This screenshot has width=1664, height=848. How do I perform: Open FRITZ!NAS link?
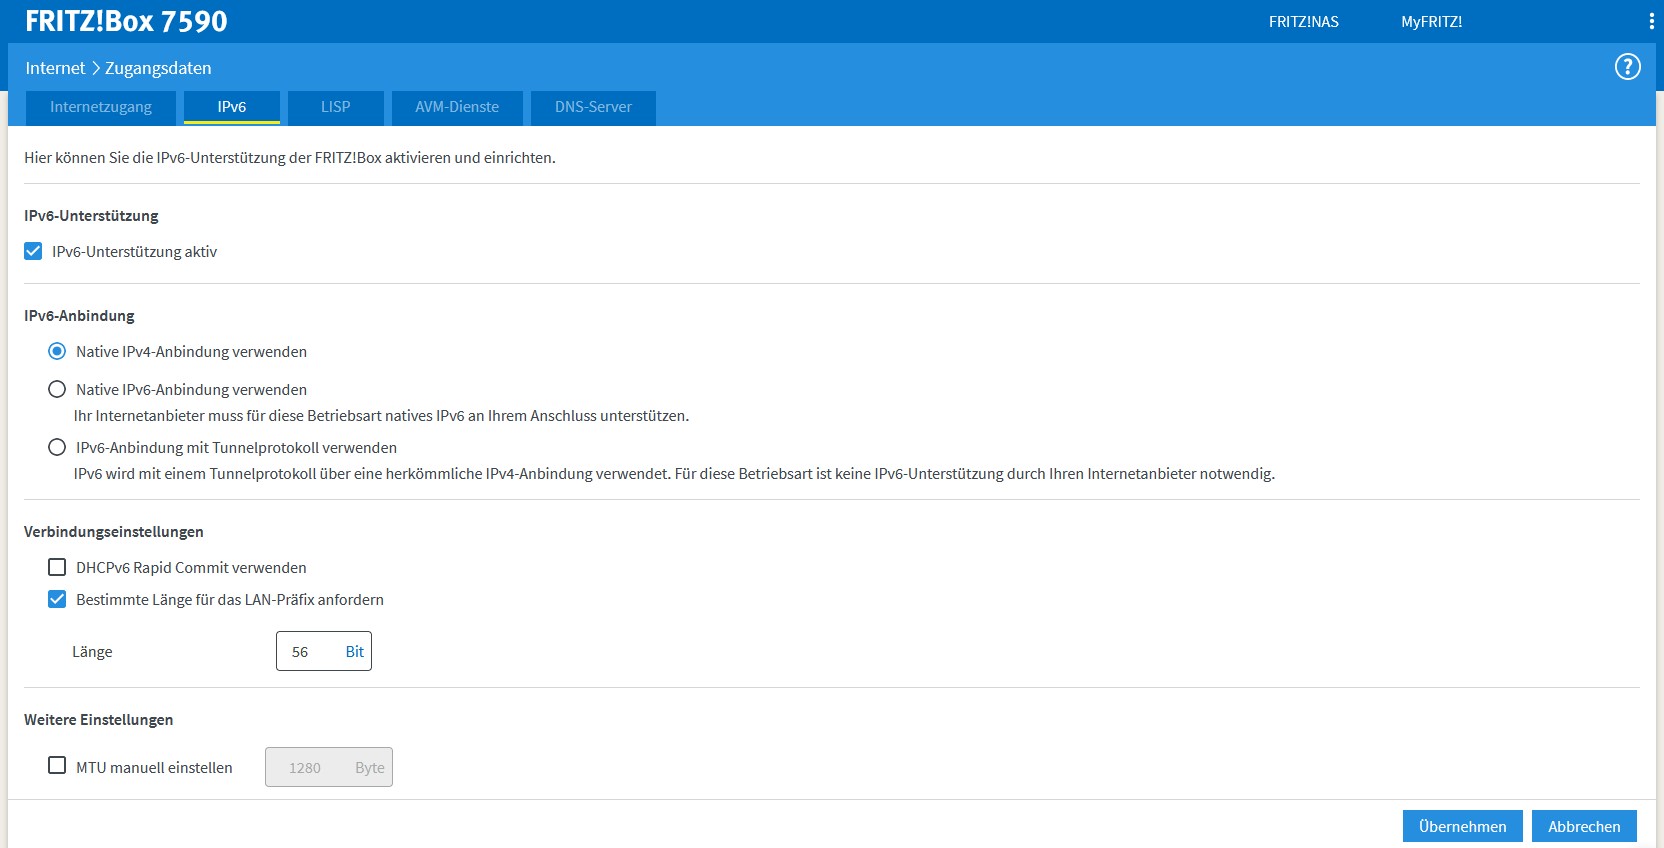point(1303,22)
